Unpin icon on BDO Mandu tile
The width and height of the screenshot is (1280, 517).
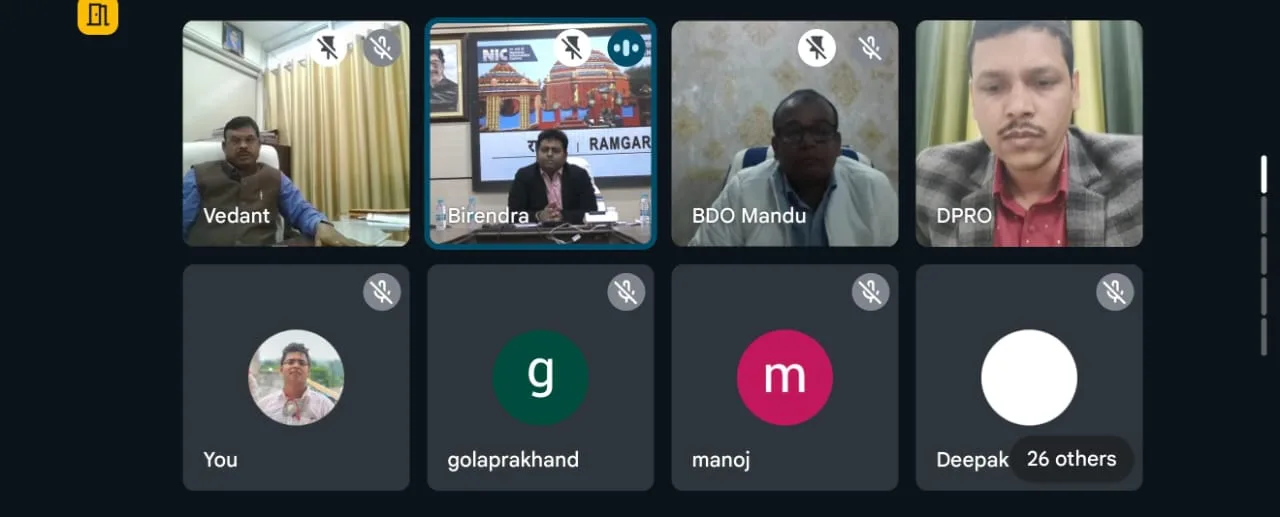tap(816, 47)
